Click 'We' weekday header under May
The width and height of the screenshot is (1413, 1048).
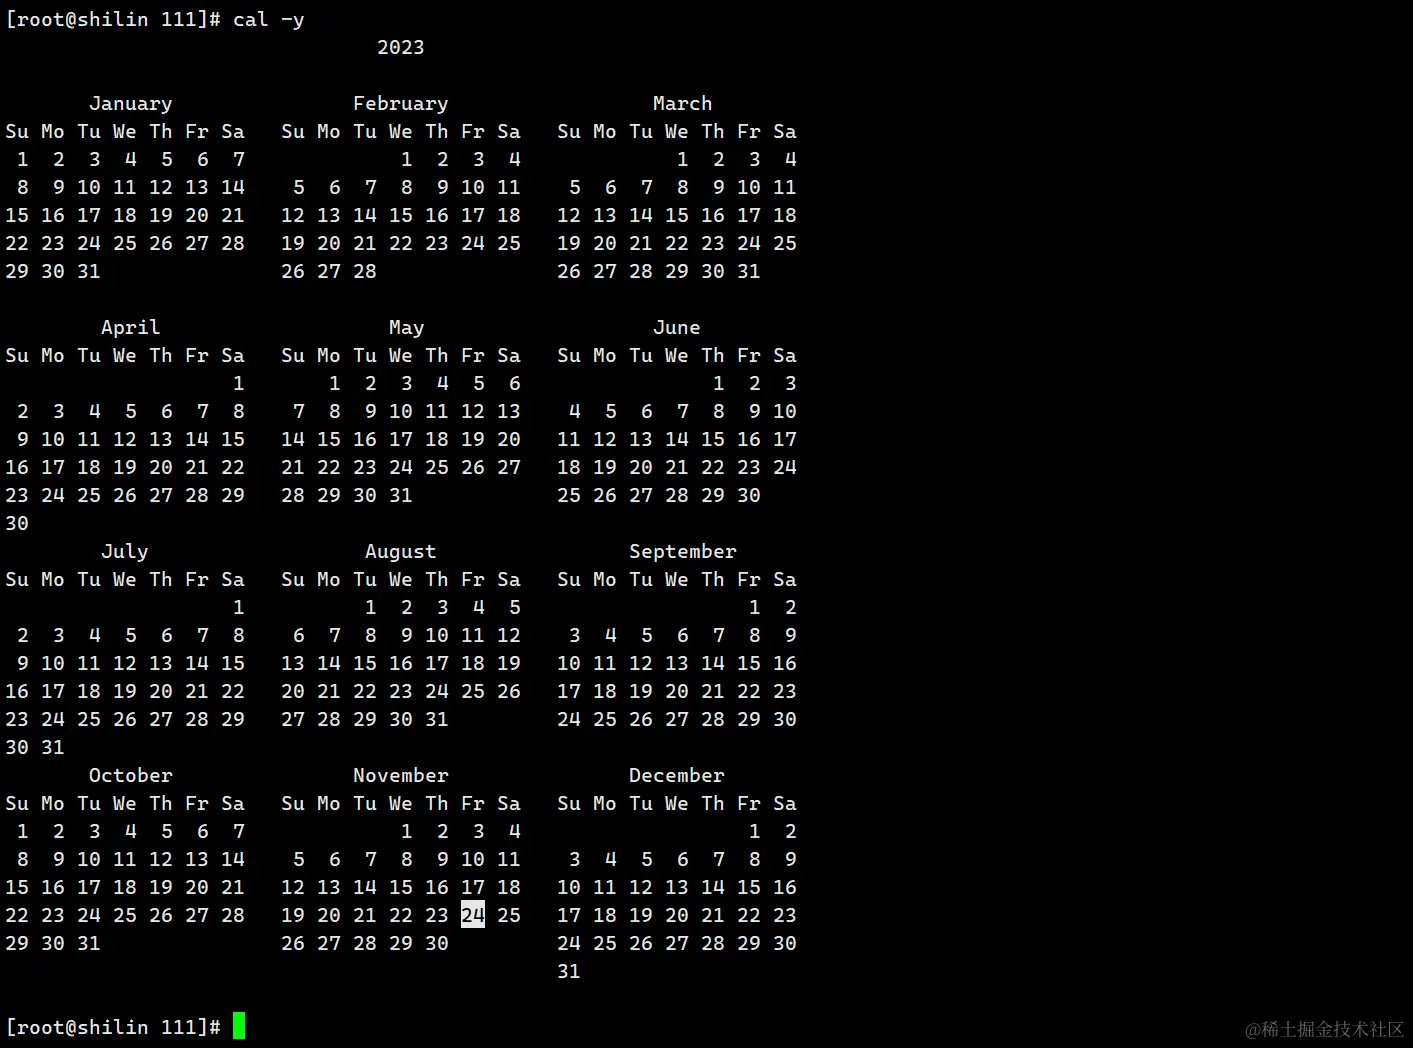401,355
